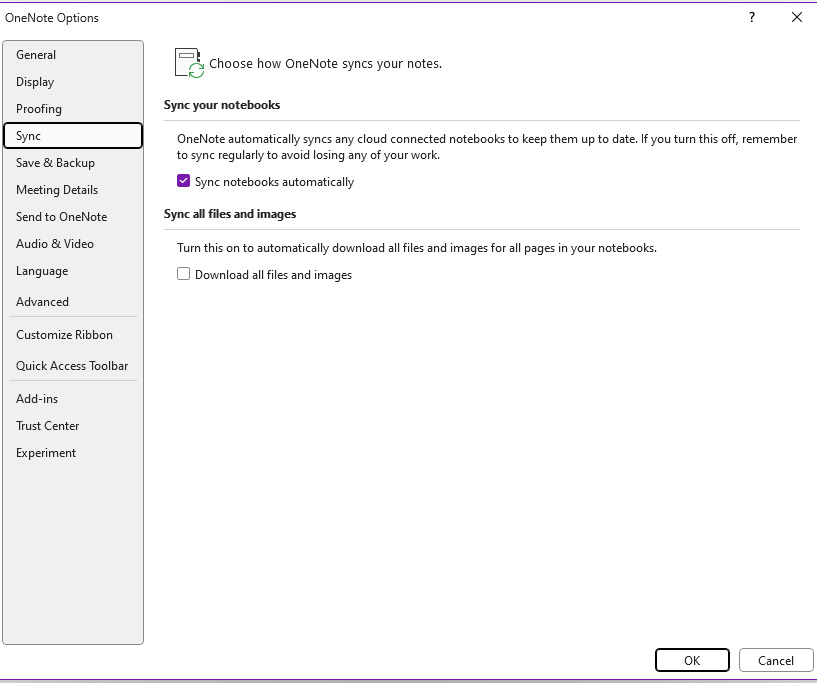Open Add-ins settings
Screen dimensions: 817x683
coord(72,399)
